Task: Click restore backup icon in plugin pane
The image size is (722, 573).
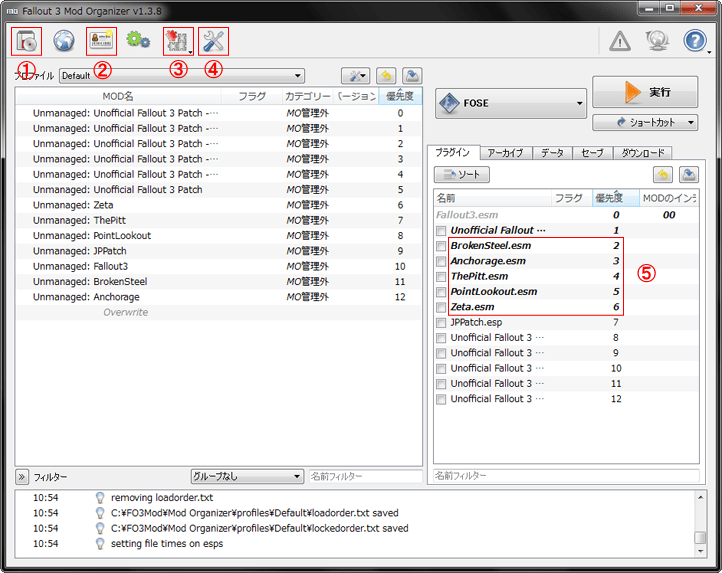Action: 663,175
